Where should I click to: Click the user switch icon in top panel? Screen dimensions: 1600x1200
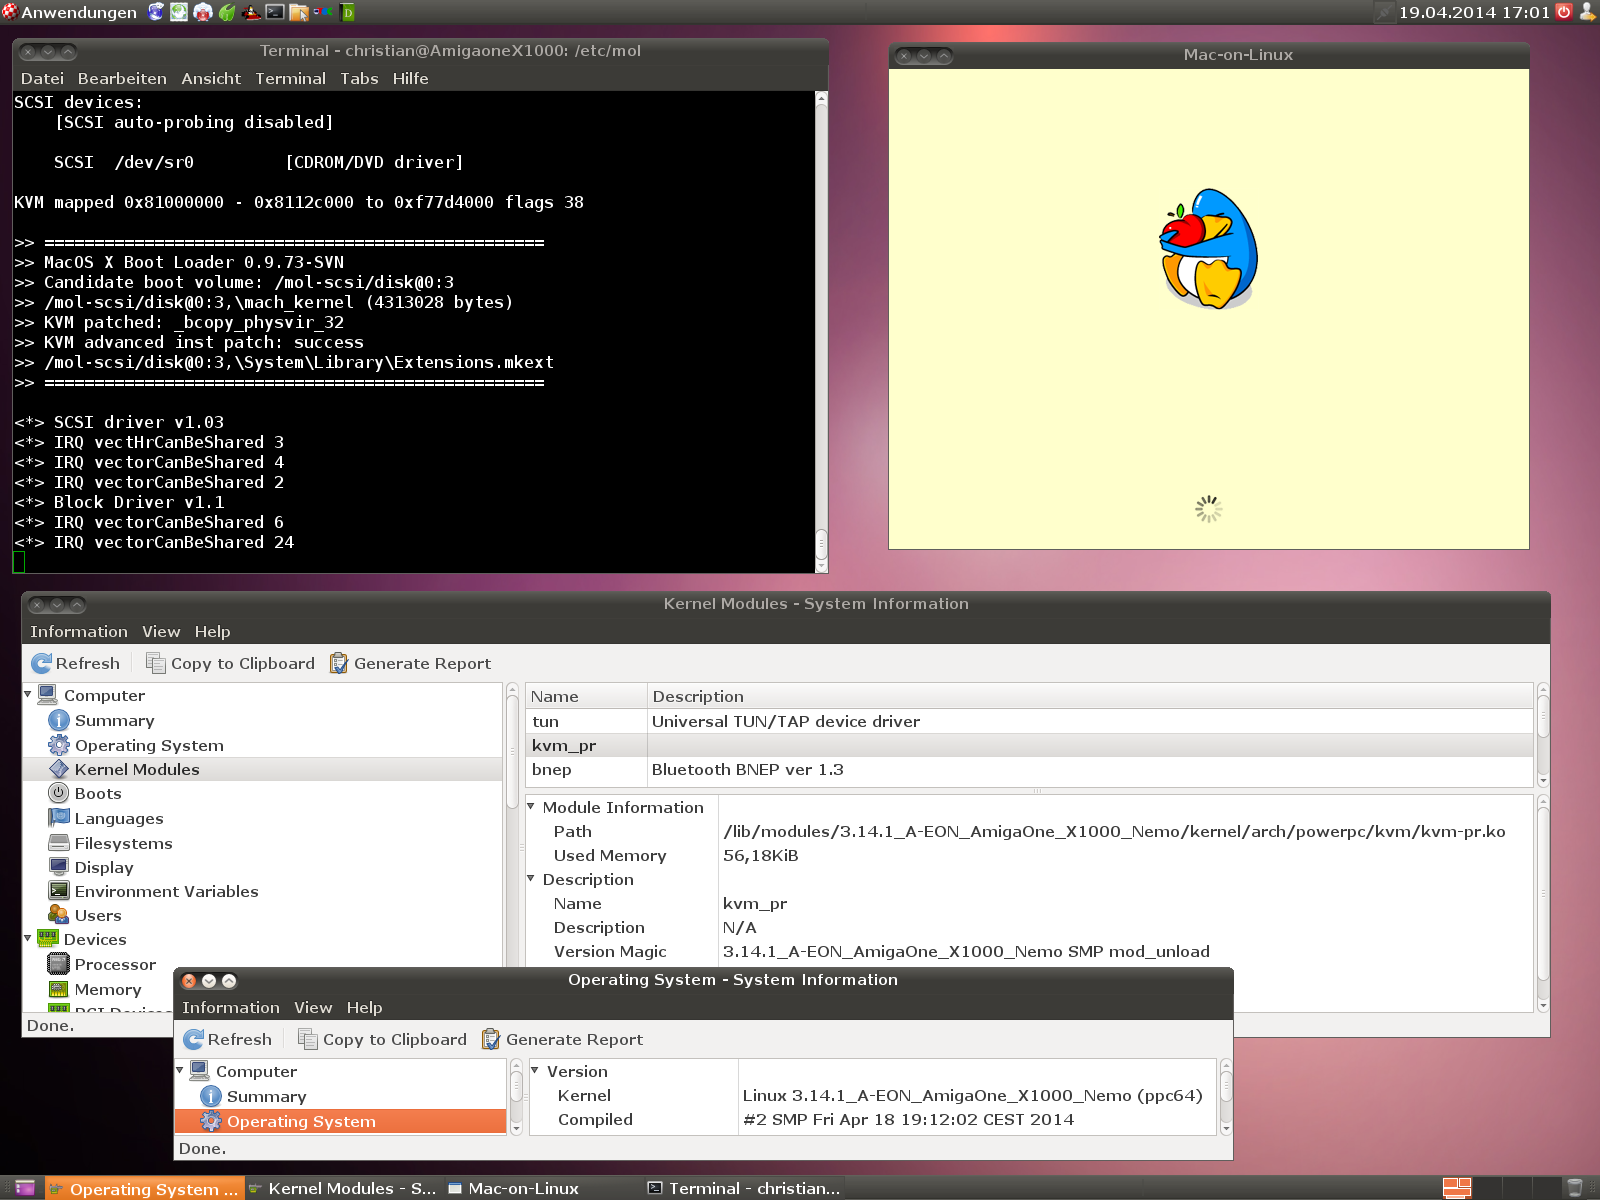pyautogui.click(x=1587, y=12)
